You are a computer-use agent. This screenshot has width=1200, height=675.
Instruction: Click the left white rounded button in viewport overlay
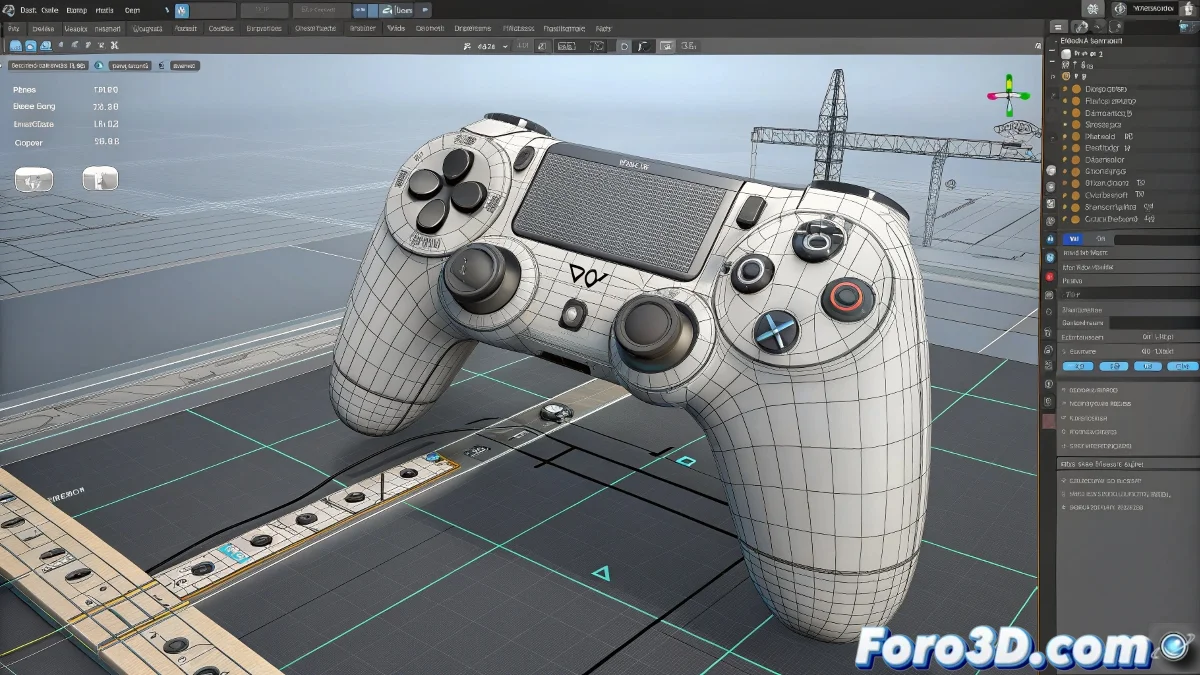[33, 180]
